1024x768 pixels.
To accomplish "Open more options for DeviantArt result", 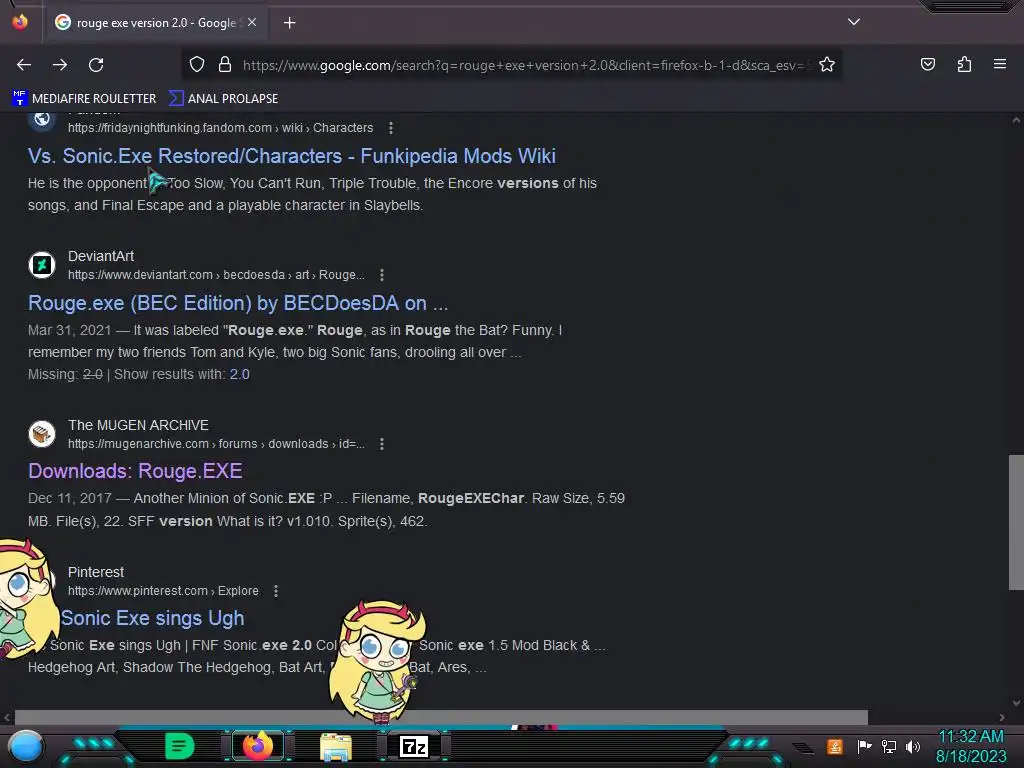I will 381,275.
